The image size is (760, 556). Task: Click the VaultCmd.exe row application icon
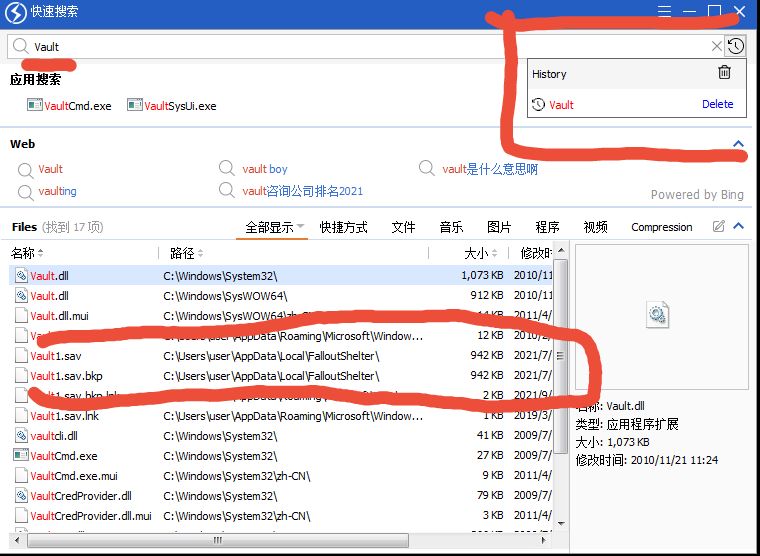20,455
